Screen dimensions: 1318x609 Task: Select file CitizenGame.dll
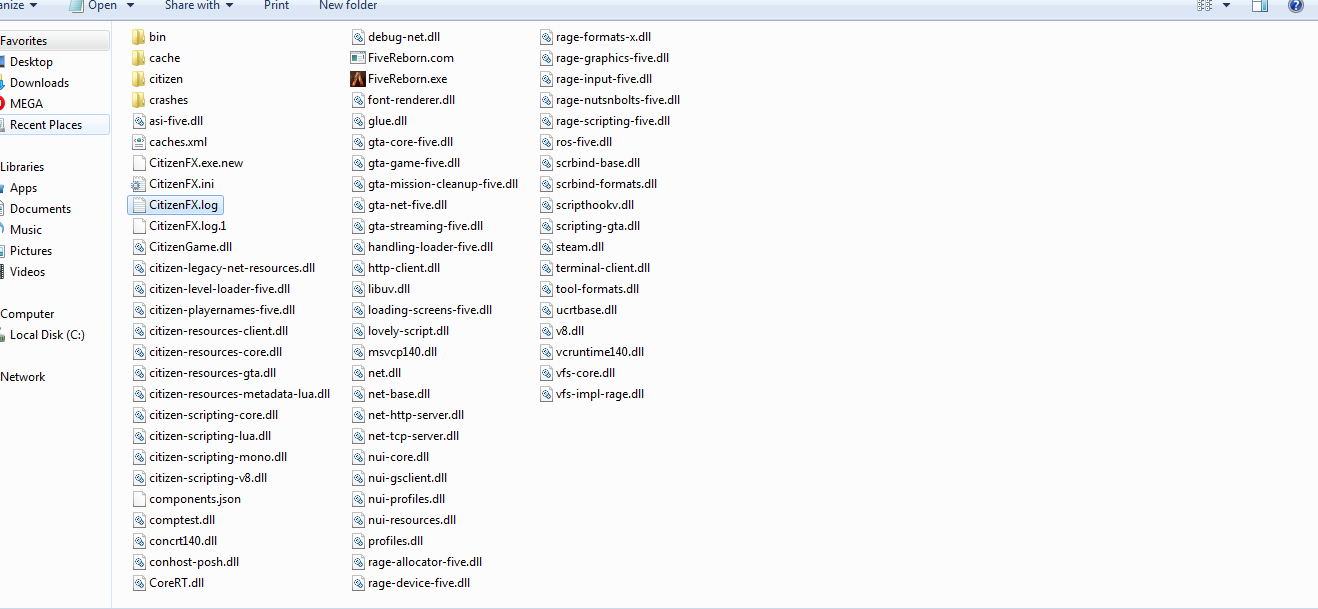point(191,247)
